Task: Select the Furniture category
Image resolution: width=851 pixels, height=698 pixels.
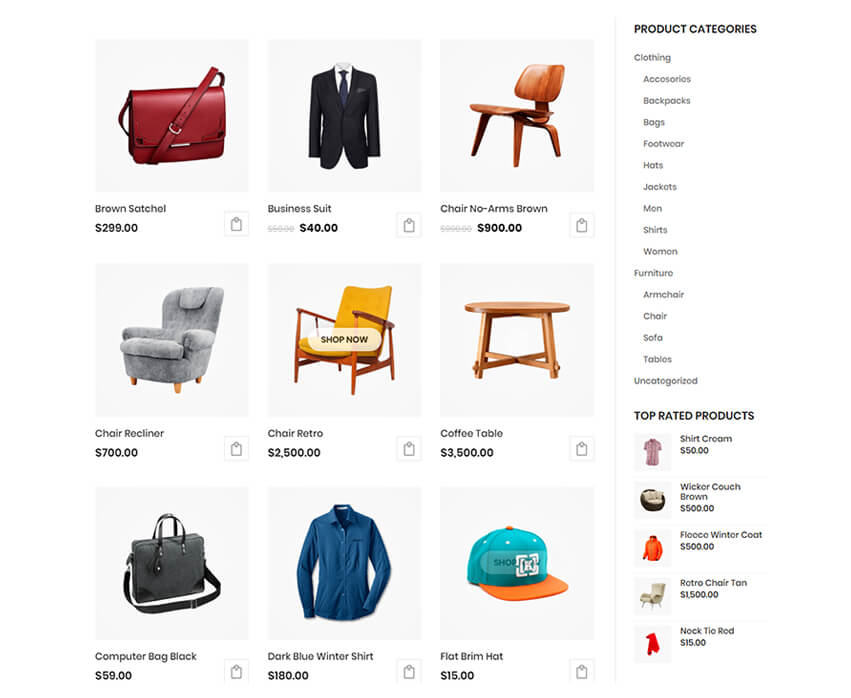Action: pos(653,273)
